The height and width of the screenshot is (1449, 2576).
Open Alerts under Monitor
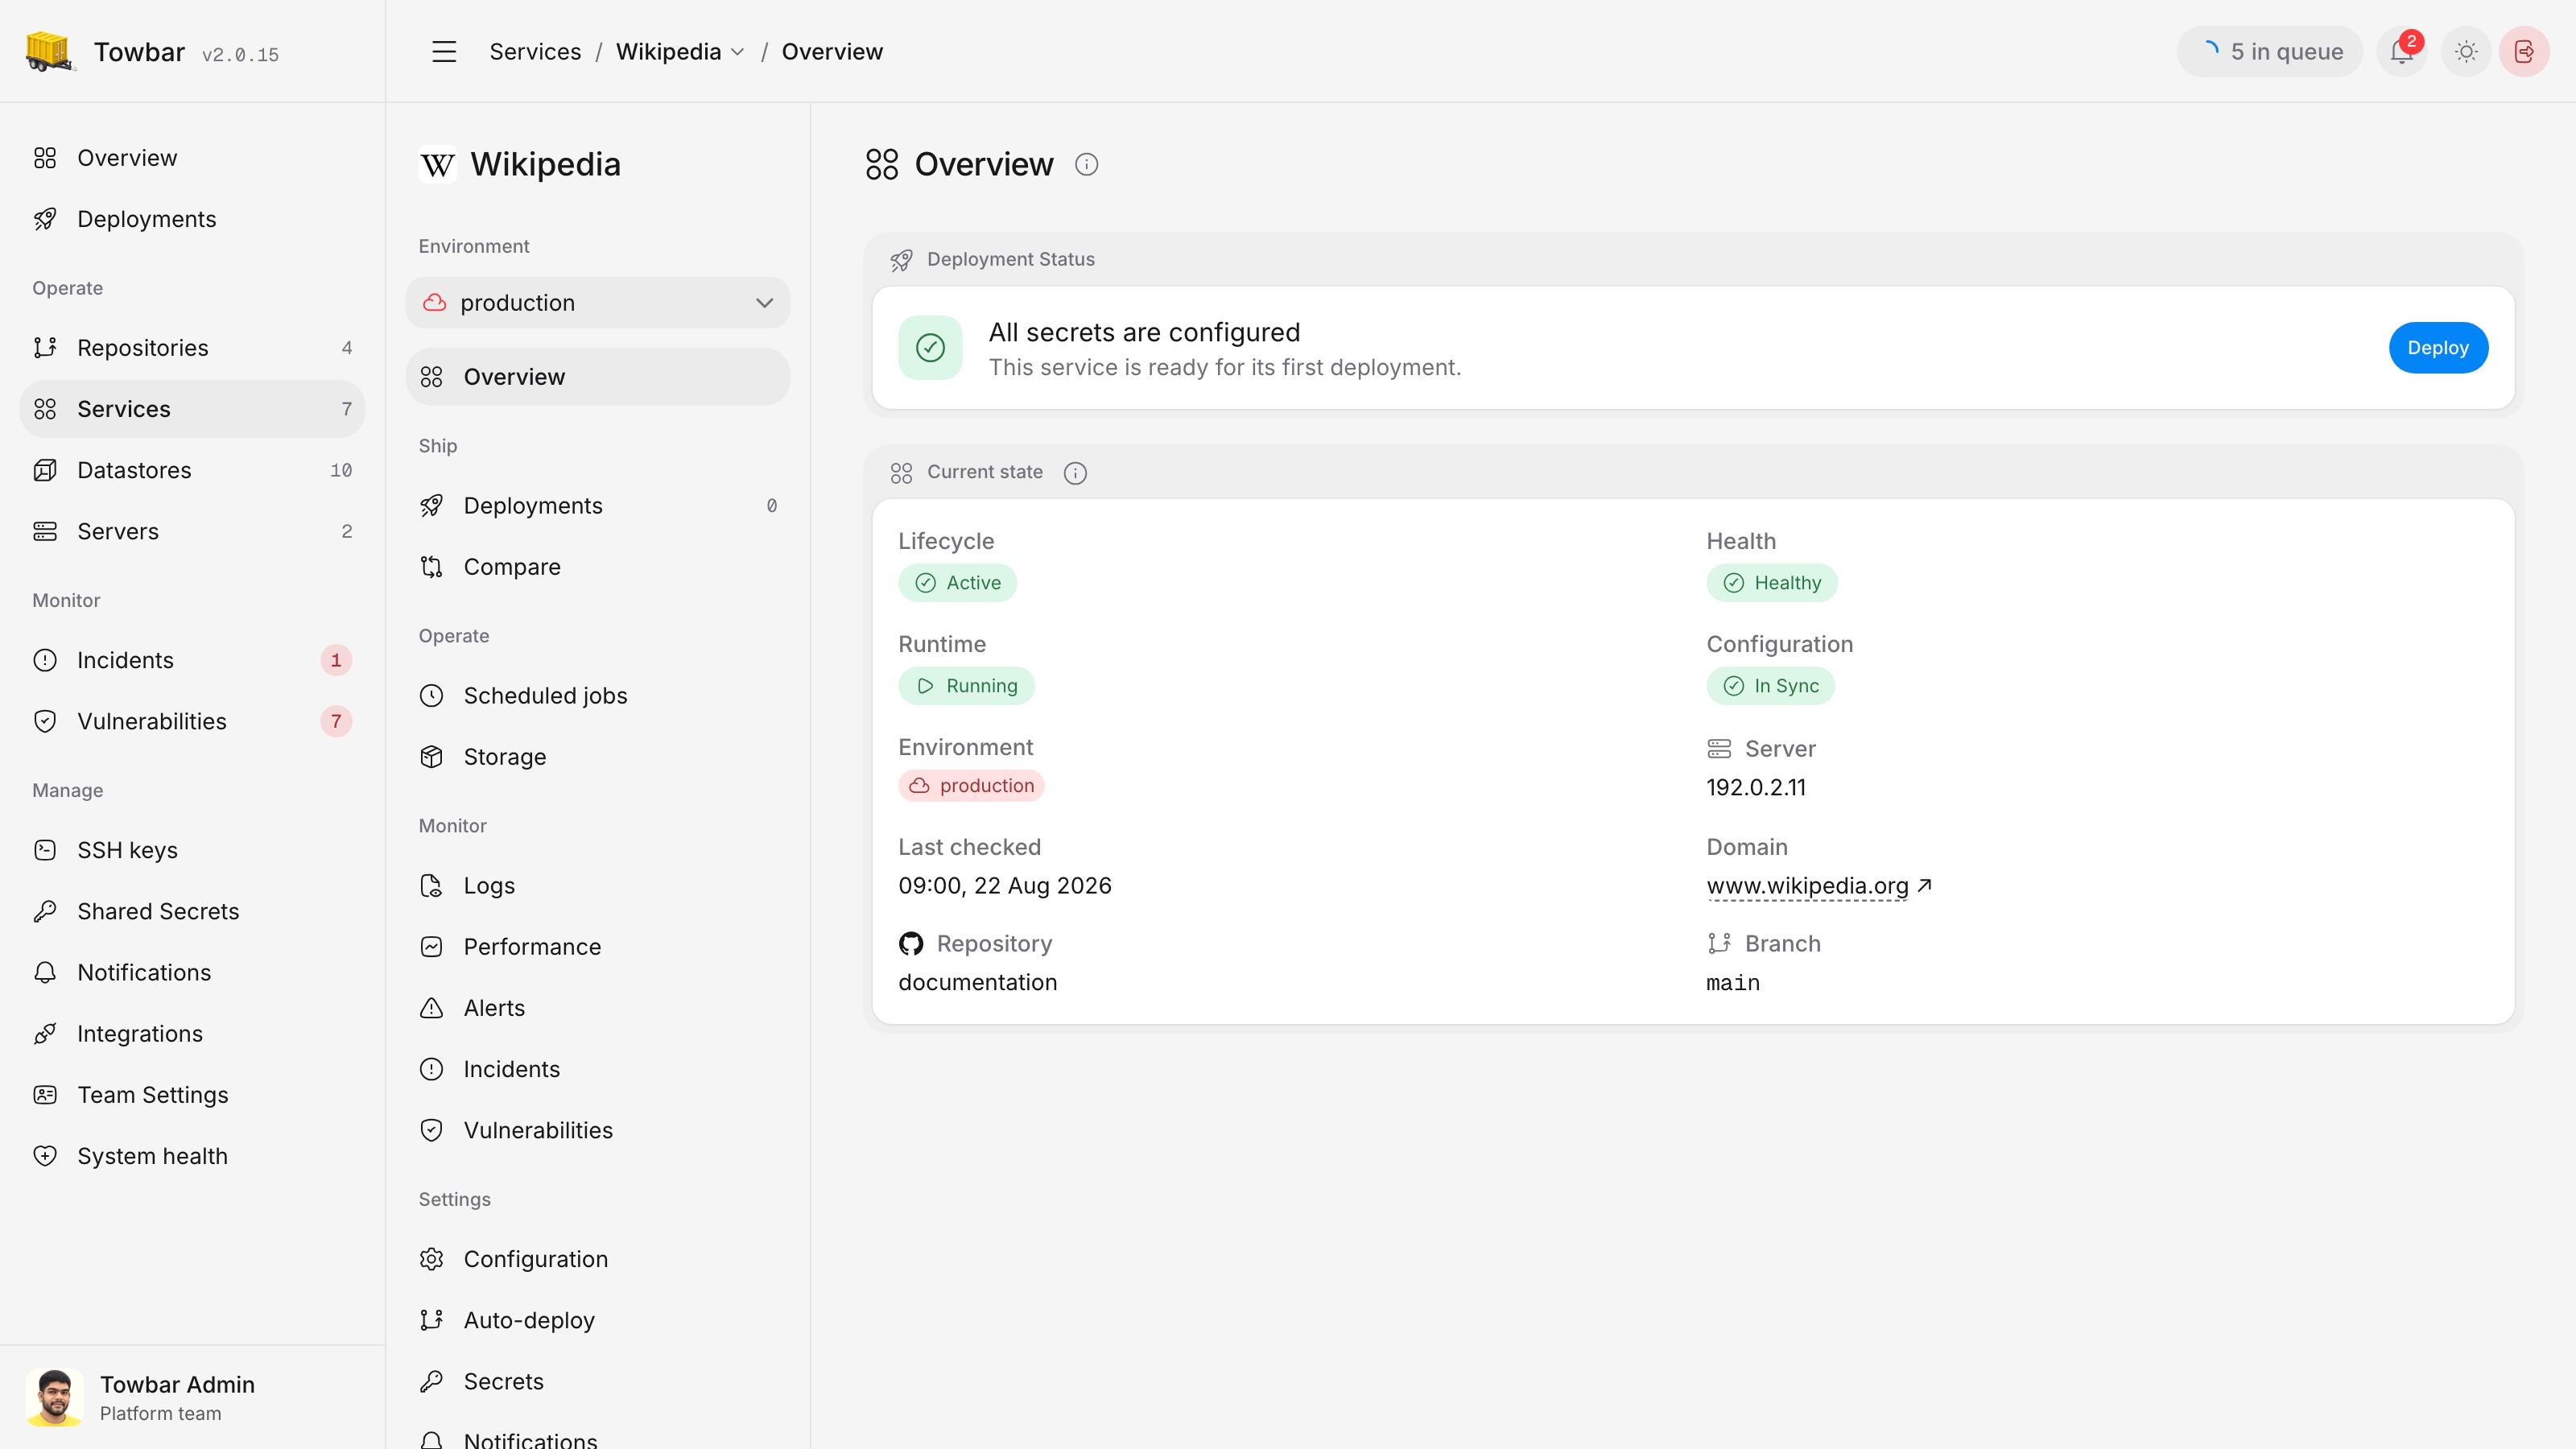598,1008
